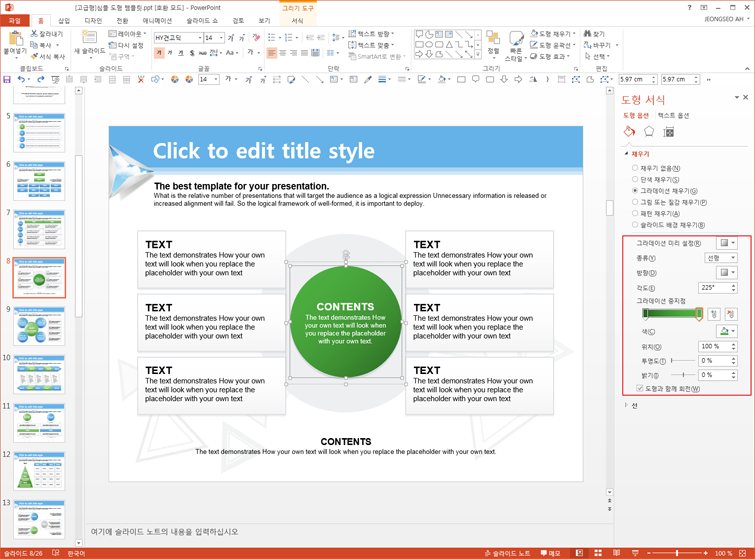Select Picture or texture fill (그림 또는 질감 채우기) radio
The height and width of the screenshot is (559, 755).
(635, 202)
